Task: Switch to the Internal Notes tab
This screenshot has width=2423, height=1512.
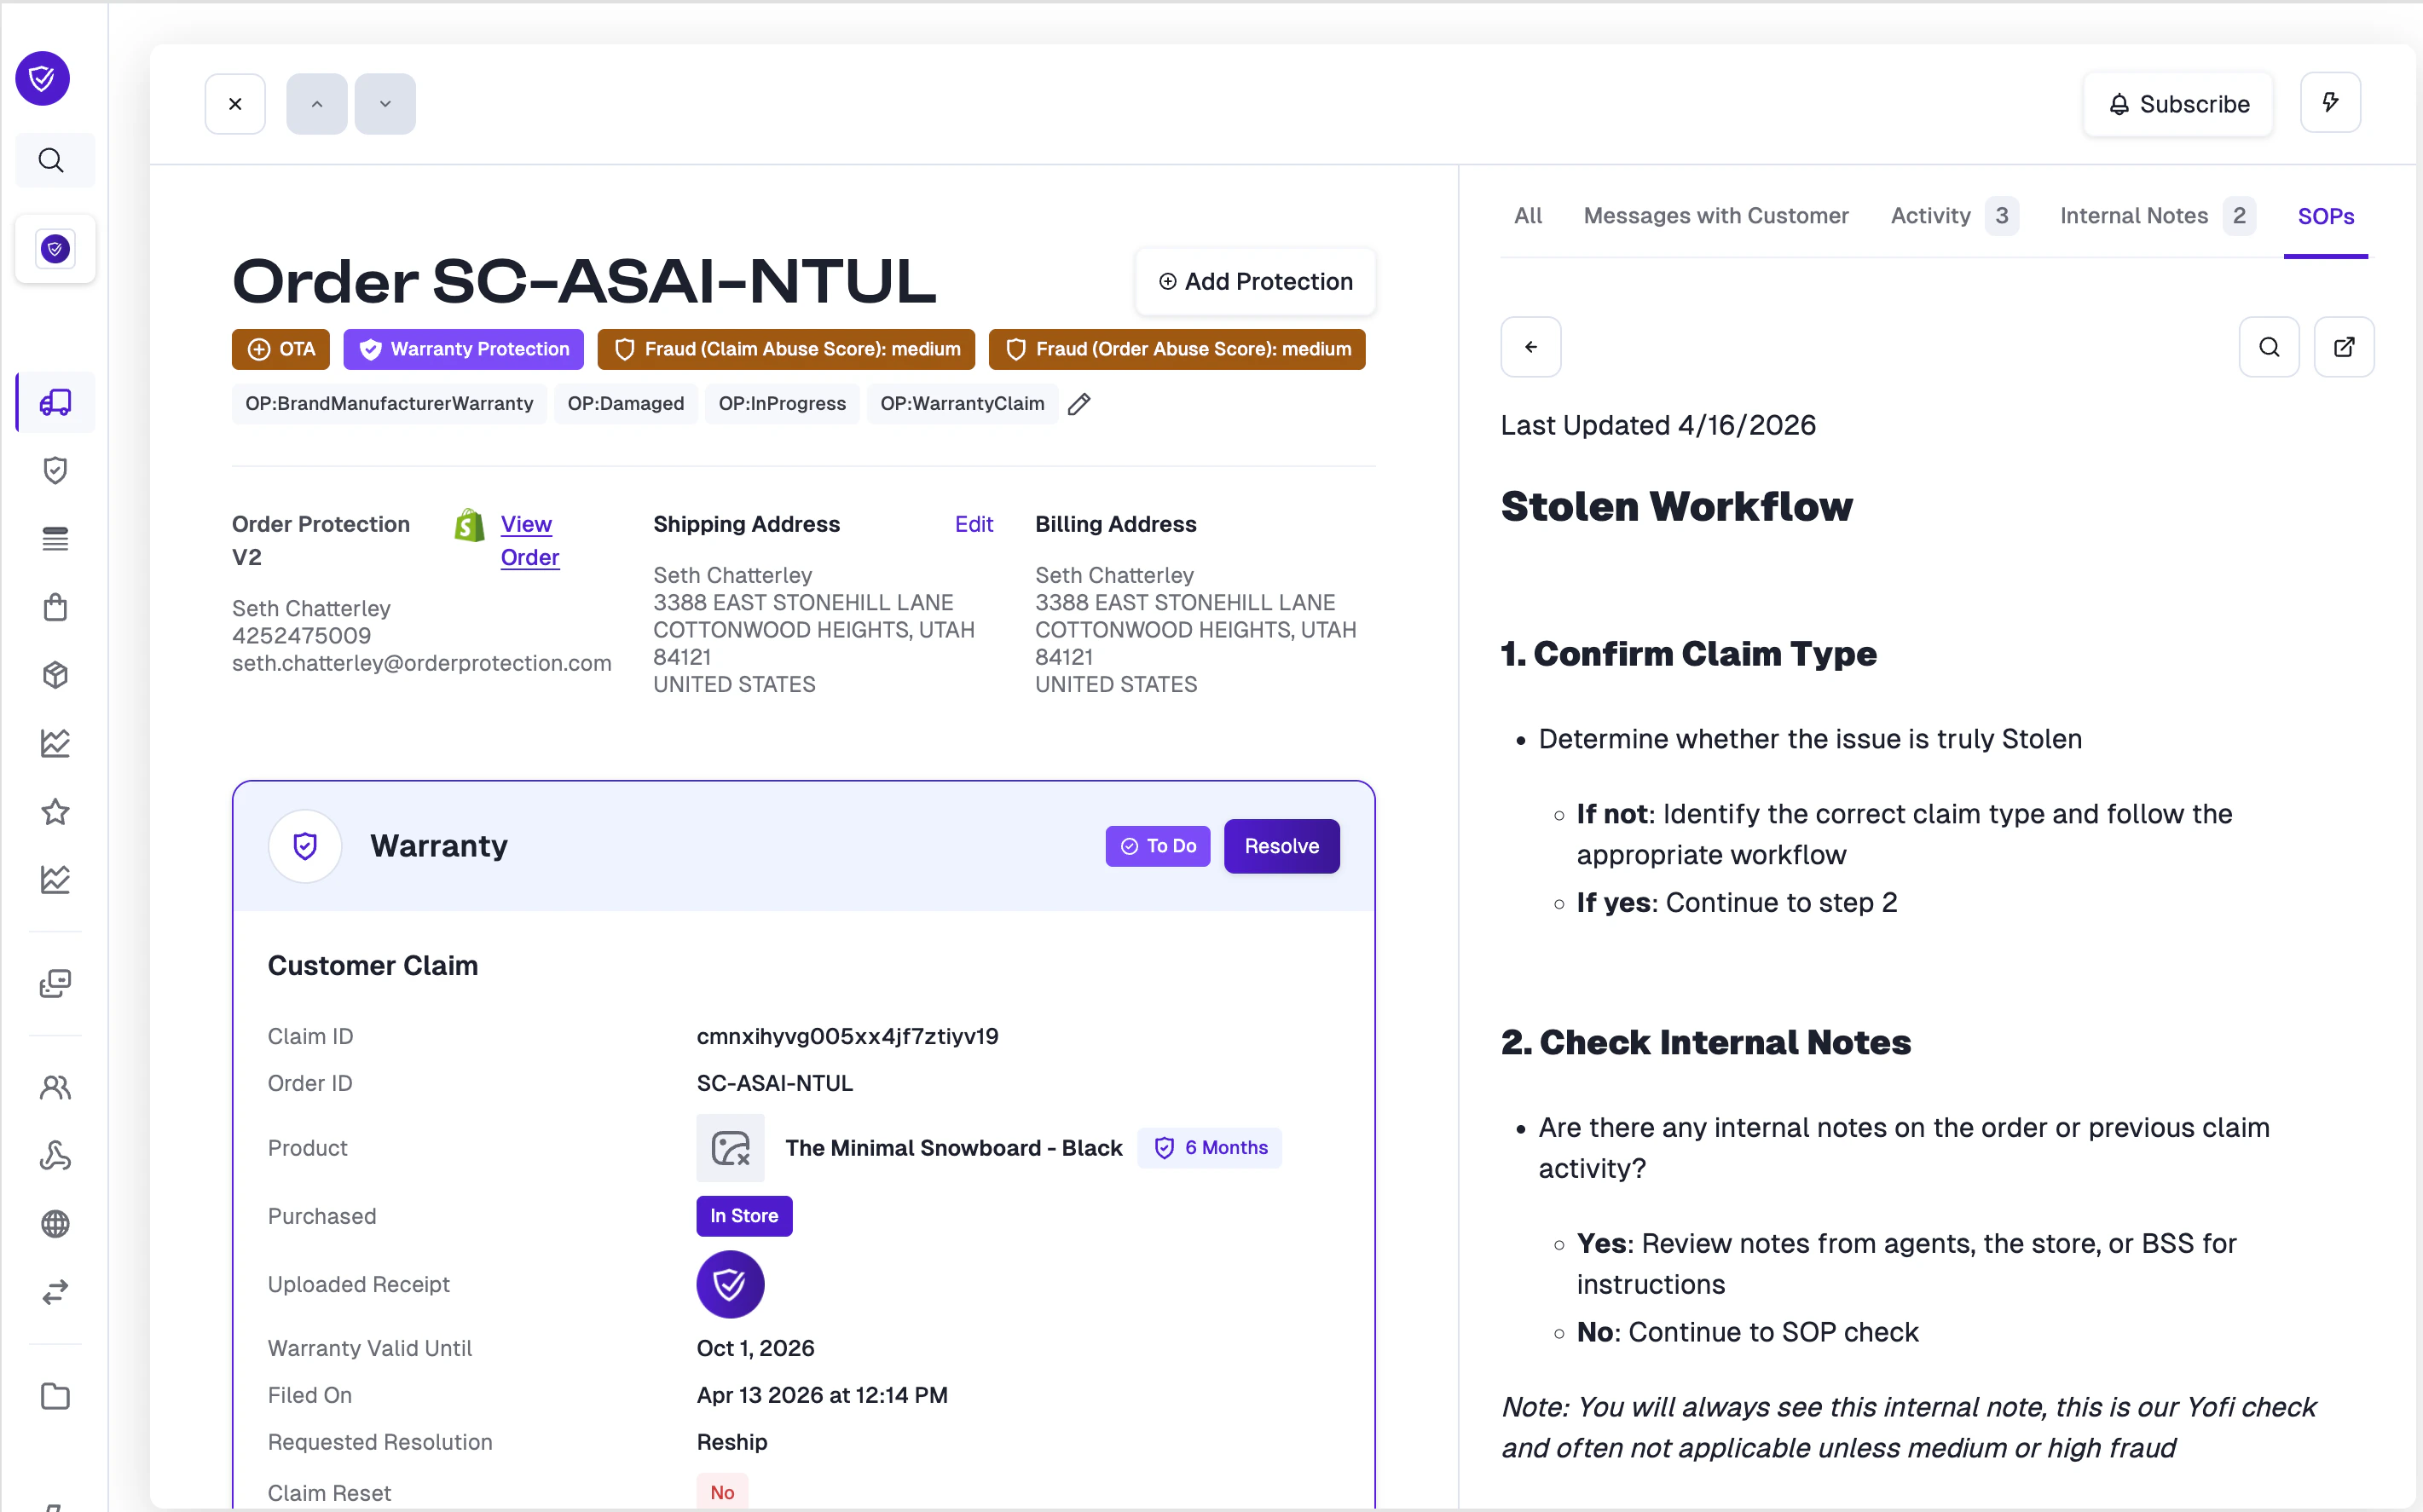Action: pyautogui.click(x=2133, y=215)
